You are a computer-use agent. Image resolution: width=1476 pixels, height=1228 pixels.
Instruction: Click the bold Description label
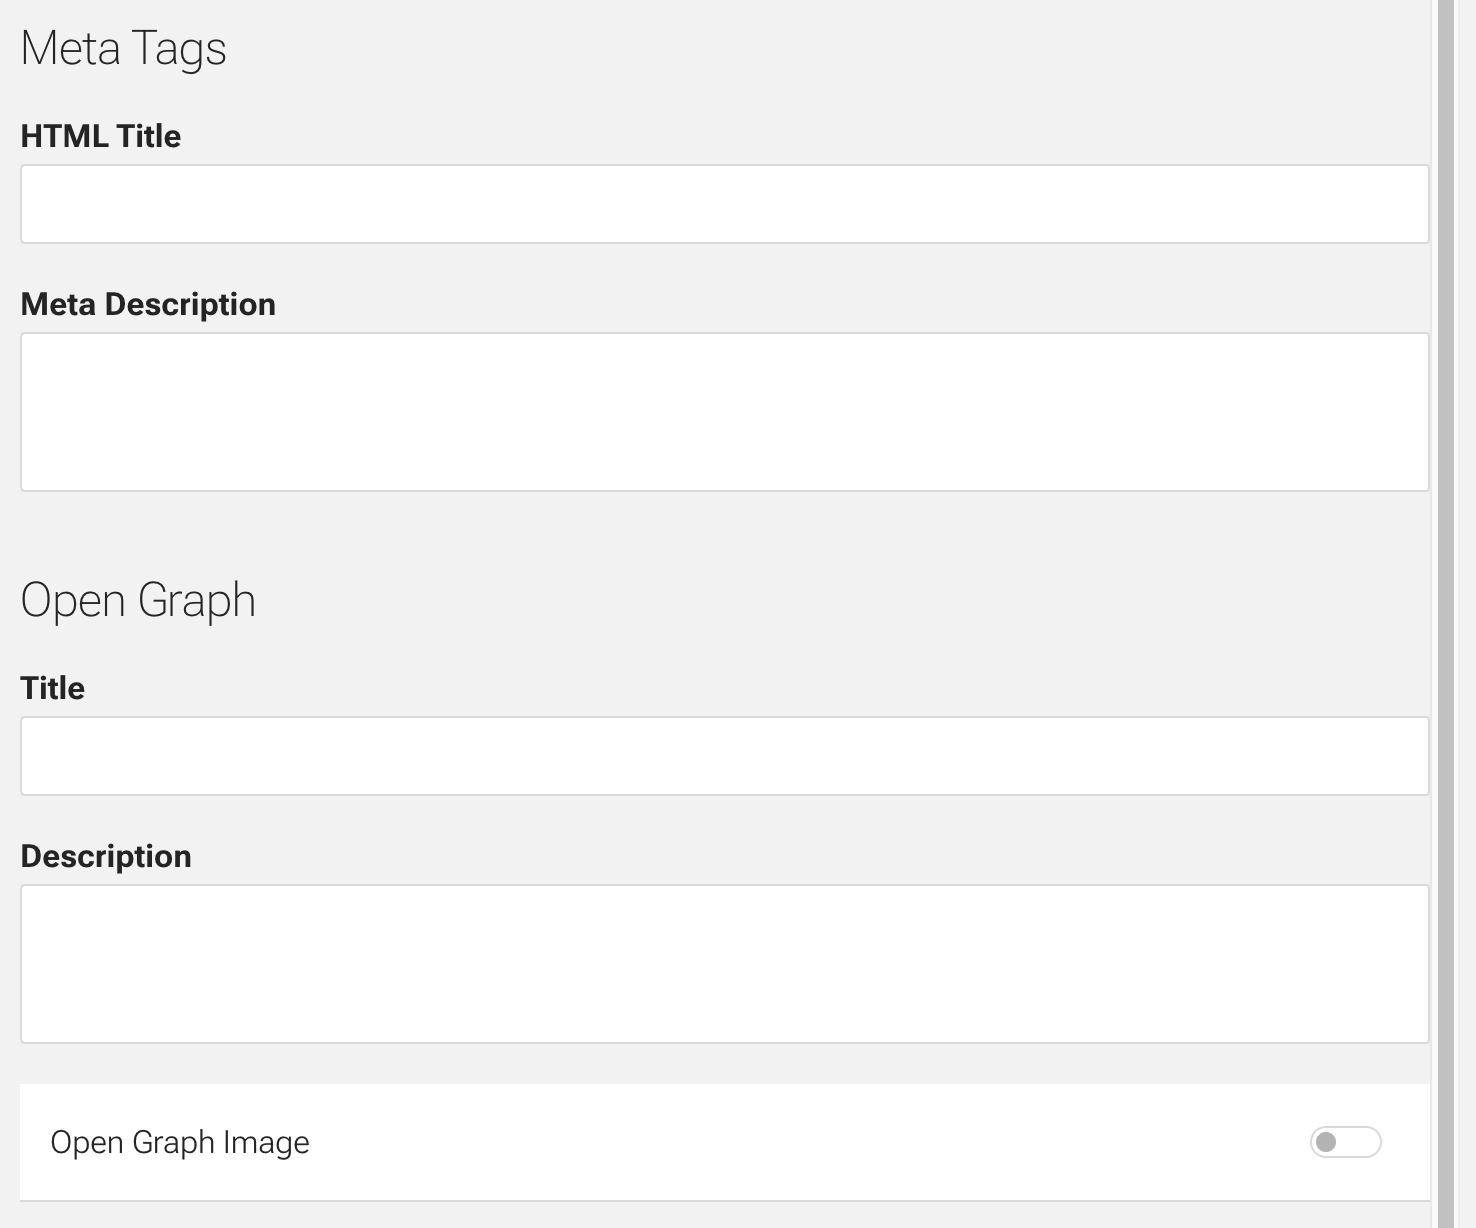[106, 856]
